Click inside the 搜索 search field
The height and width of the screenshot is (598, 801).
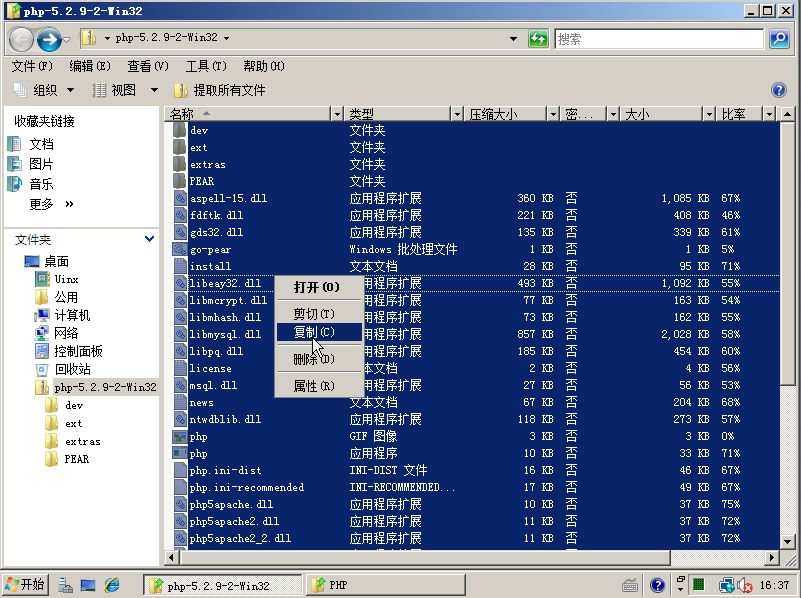659,39
